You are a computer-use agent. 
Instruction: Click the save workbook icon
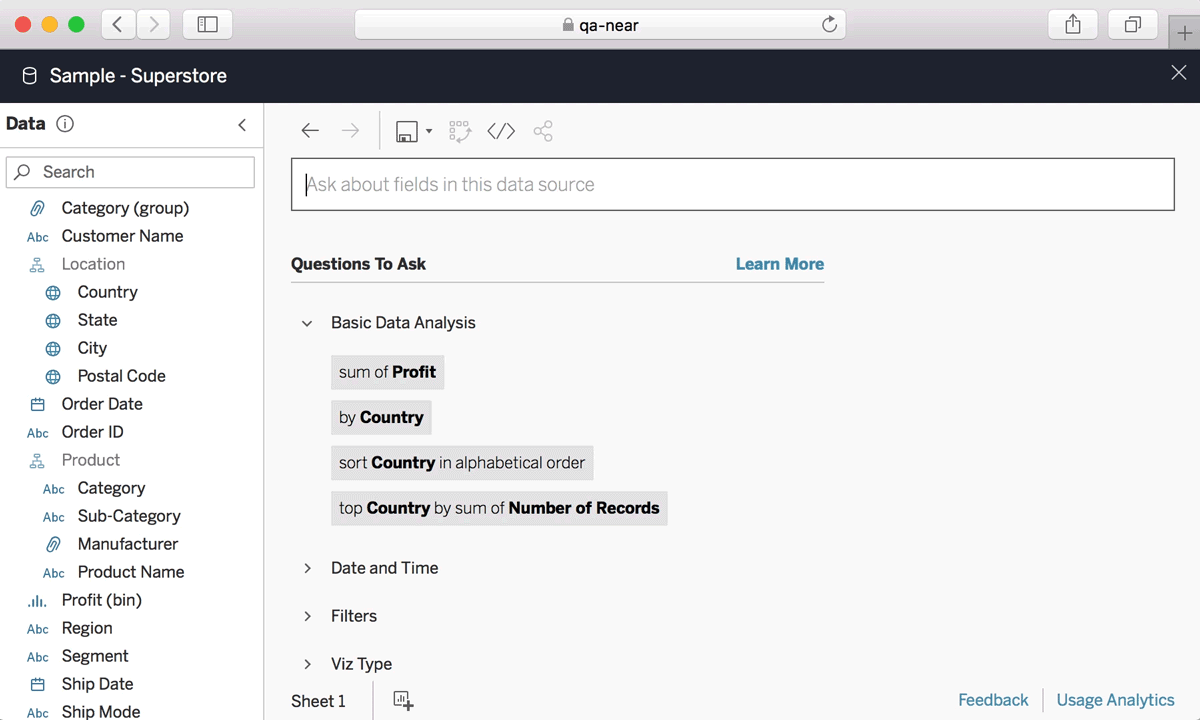[407, 130]
